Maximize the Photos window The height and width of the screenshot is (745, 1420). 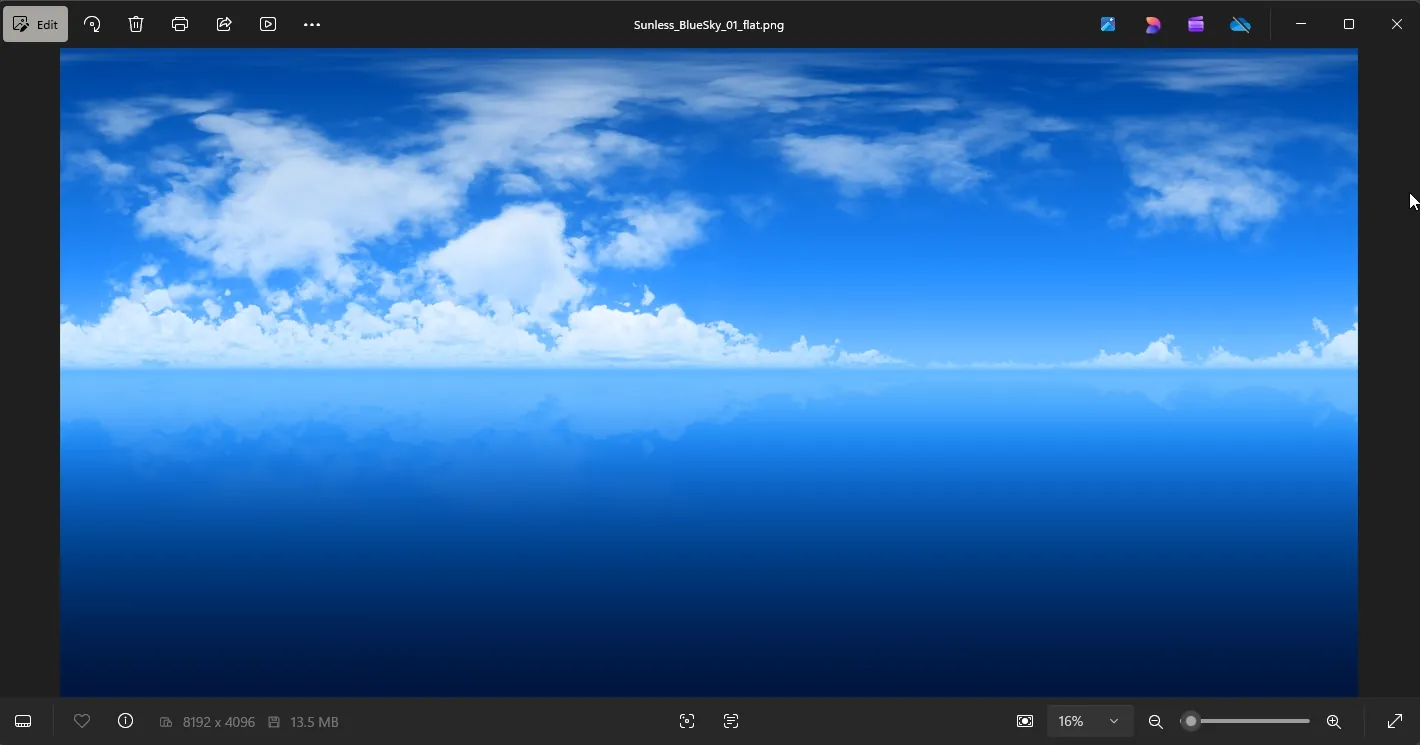click(1349, 24)
